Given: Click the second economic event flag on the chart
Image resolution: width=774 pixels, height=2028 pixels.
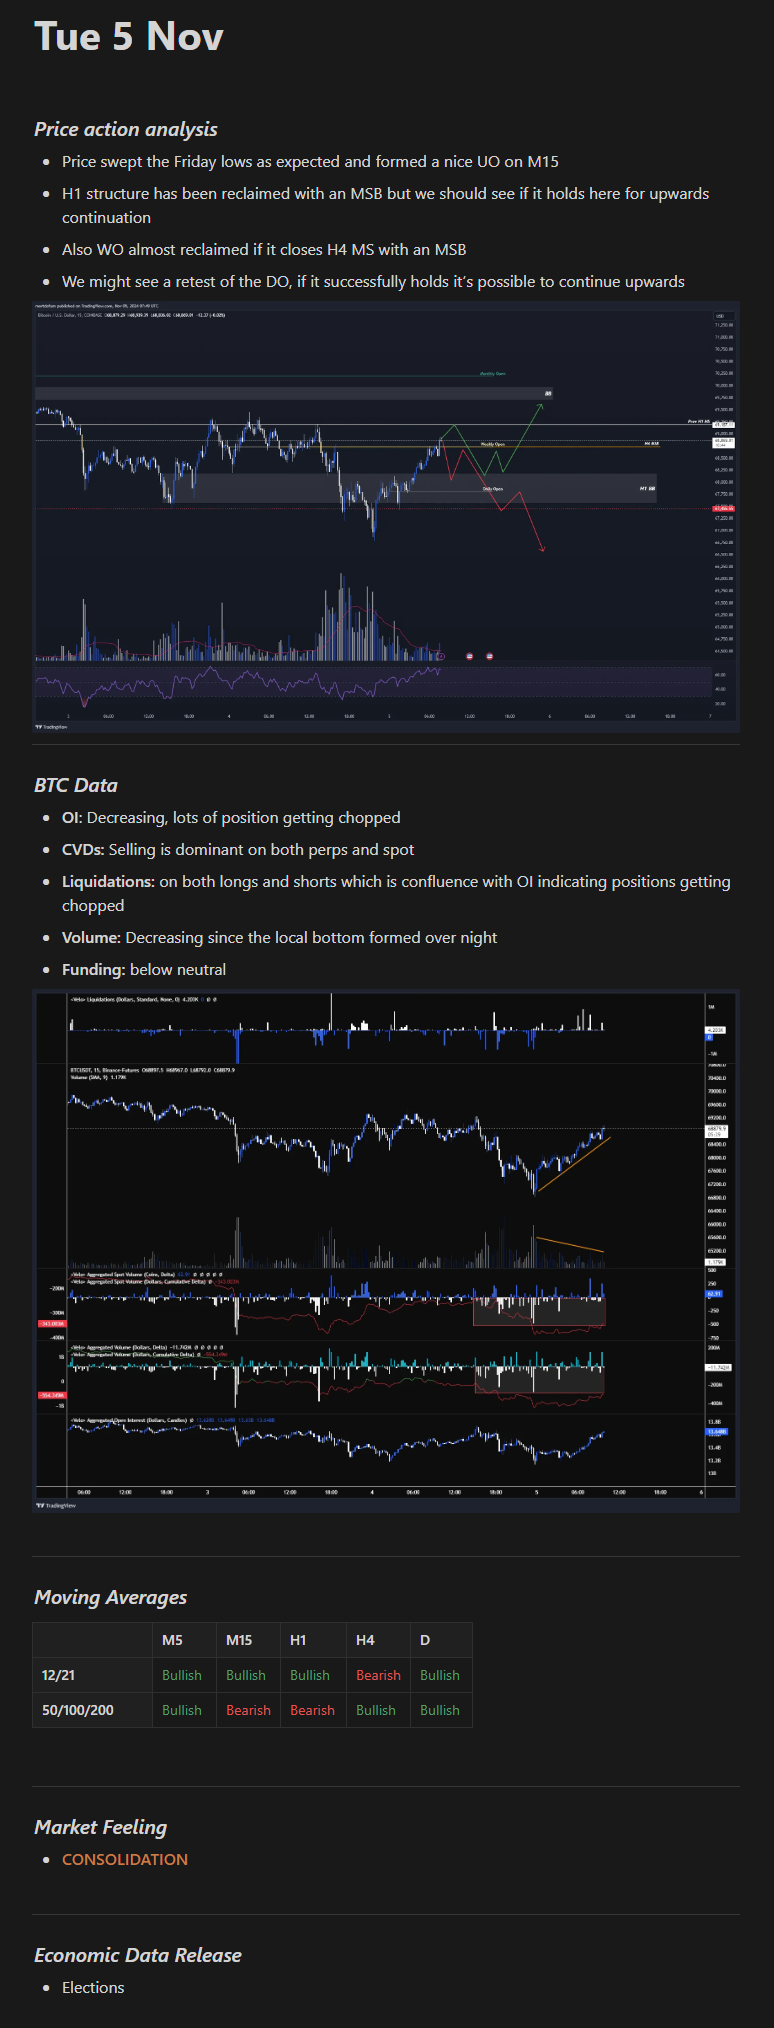Looking at the screenshot, I should point(489,656).
